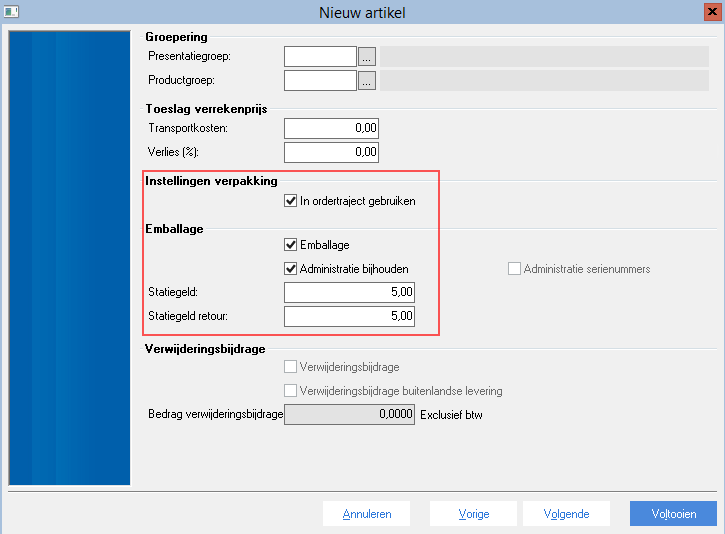Screen dimensions: 725x534
Task: Enable the Verwijderingsbijdrage checkbox
Action: [x=290, y=367]
